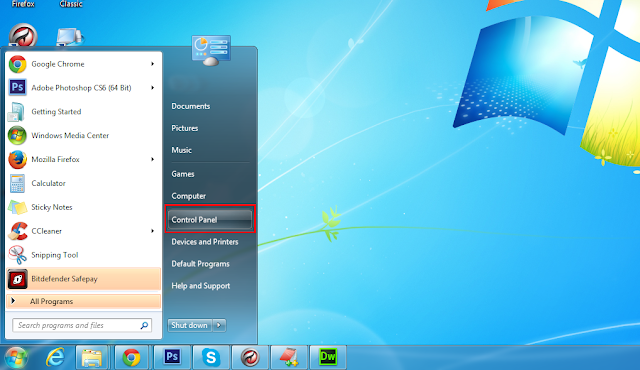
Task: Launch Windows Media Center
Action: click(x=84, y=135)
